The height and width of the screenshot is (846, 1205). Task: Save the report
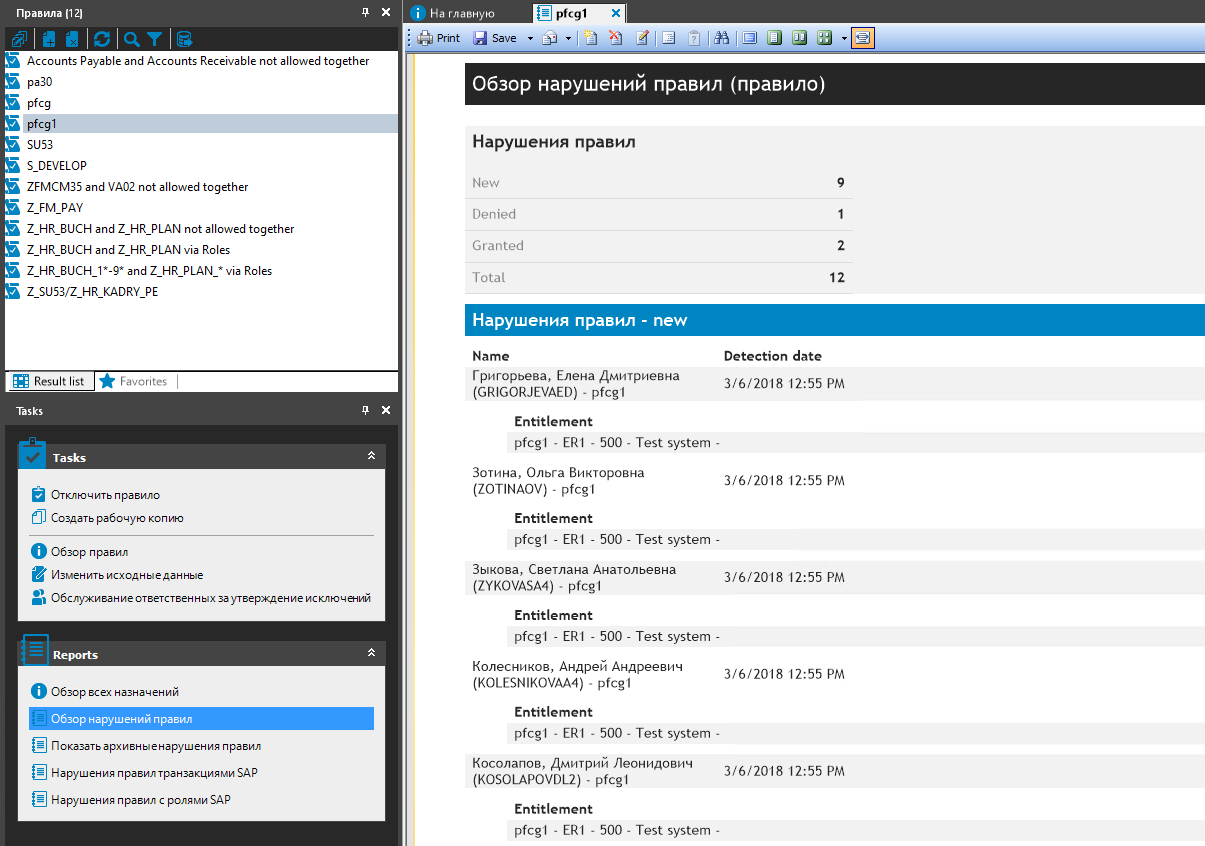pyautogui.click(x=495, y=38)
